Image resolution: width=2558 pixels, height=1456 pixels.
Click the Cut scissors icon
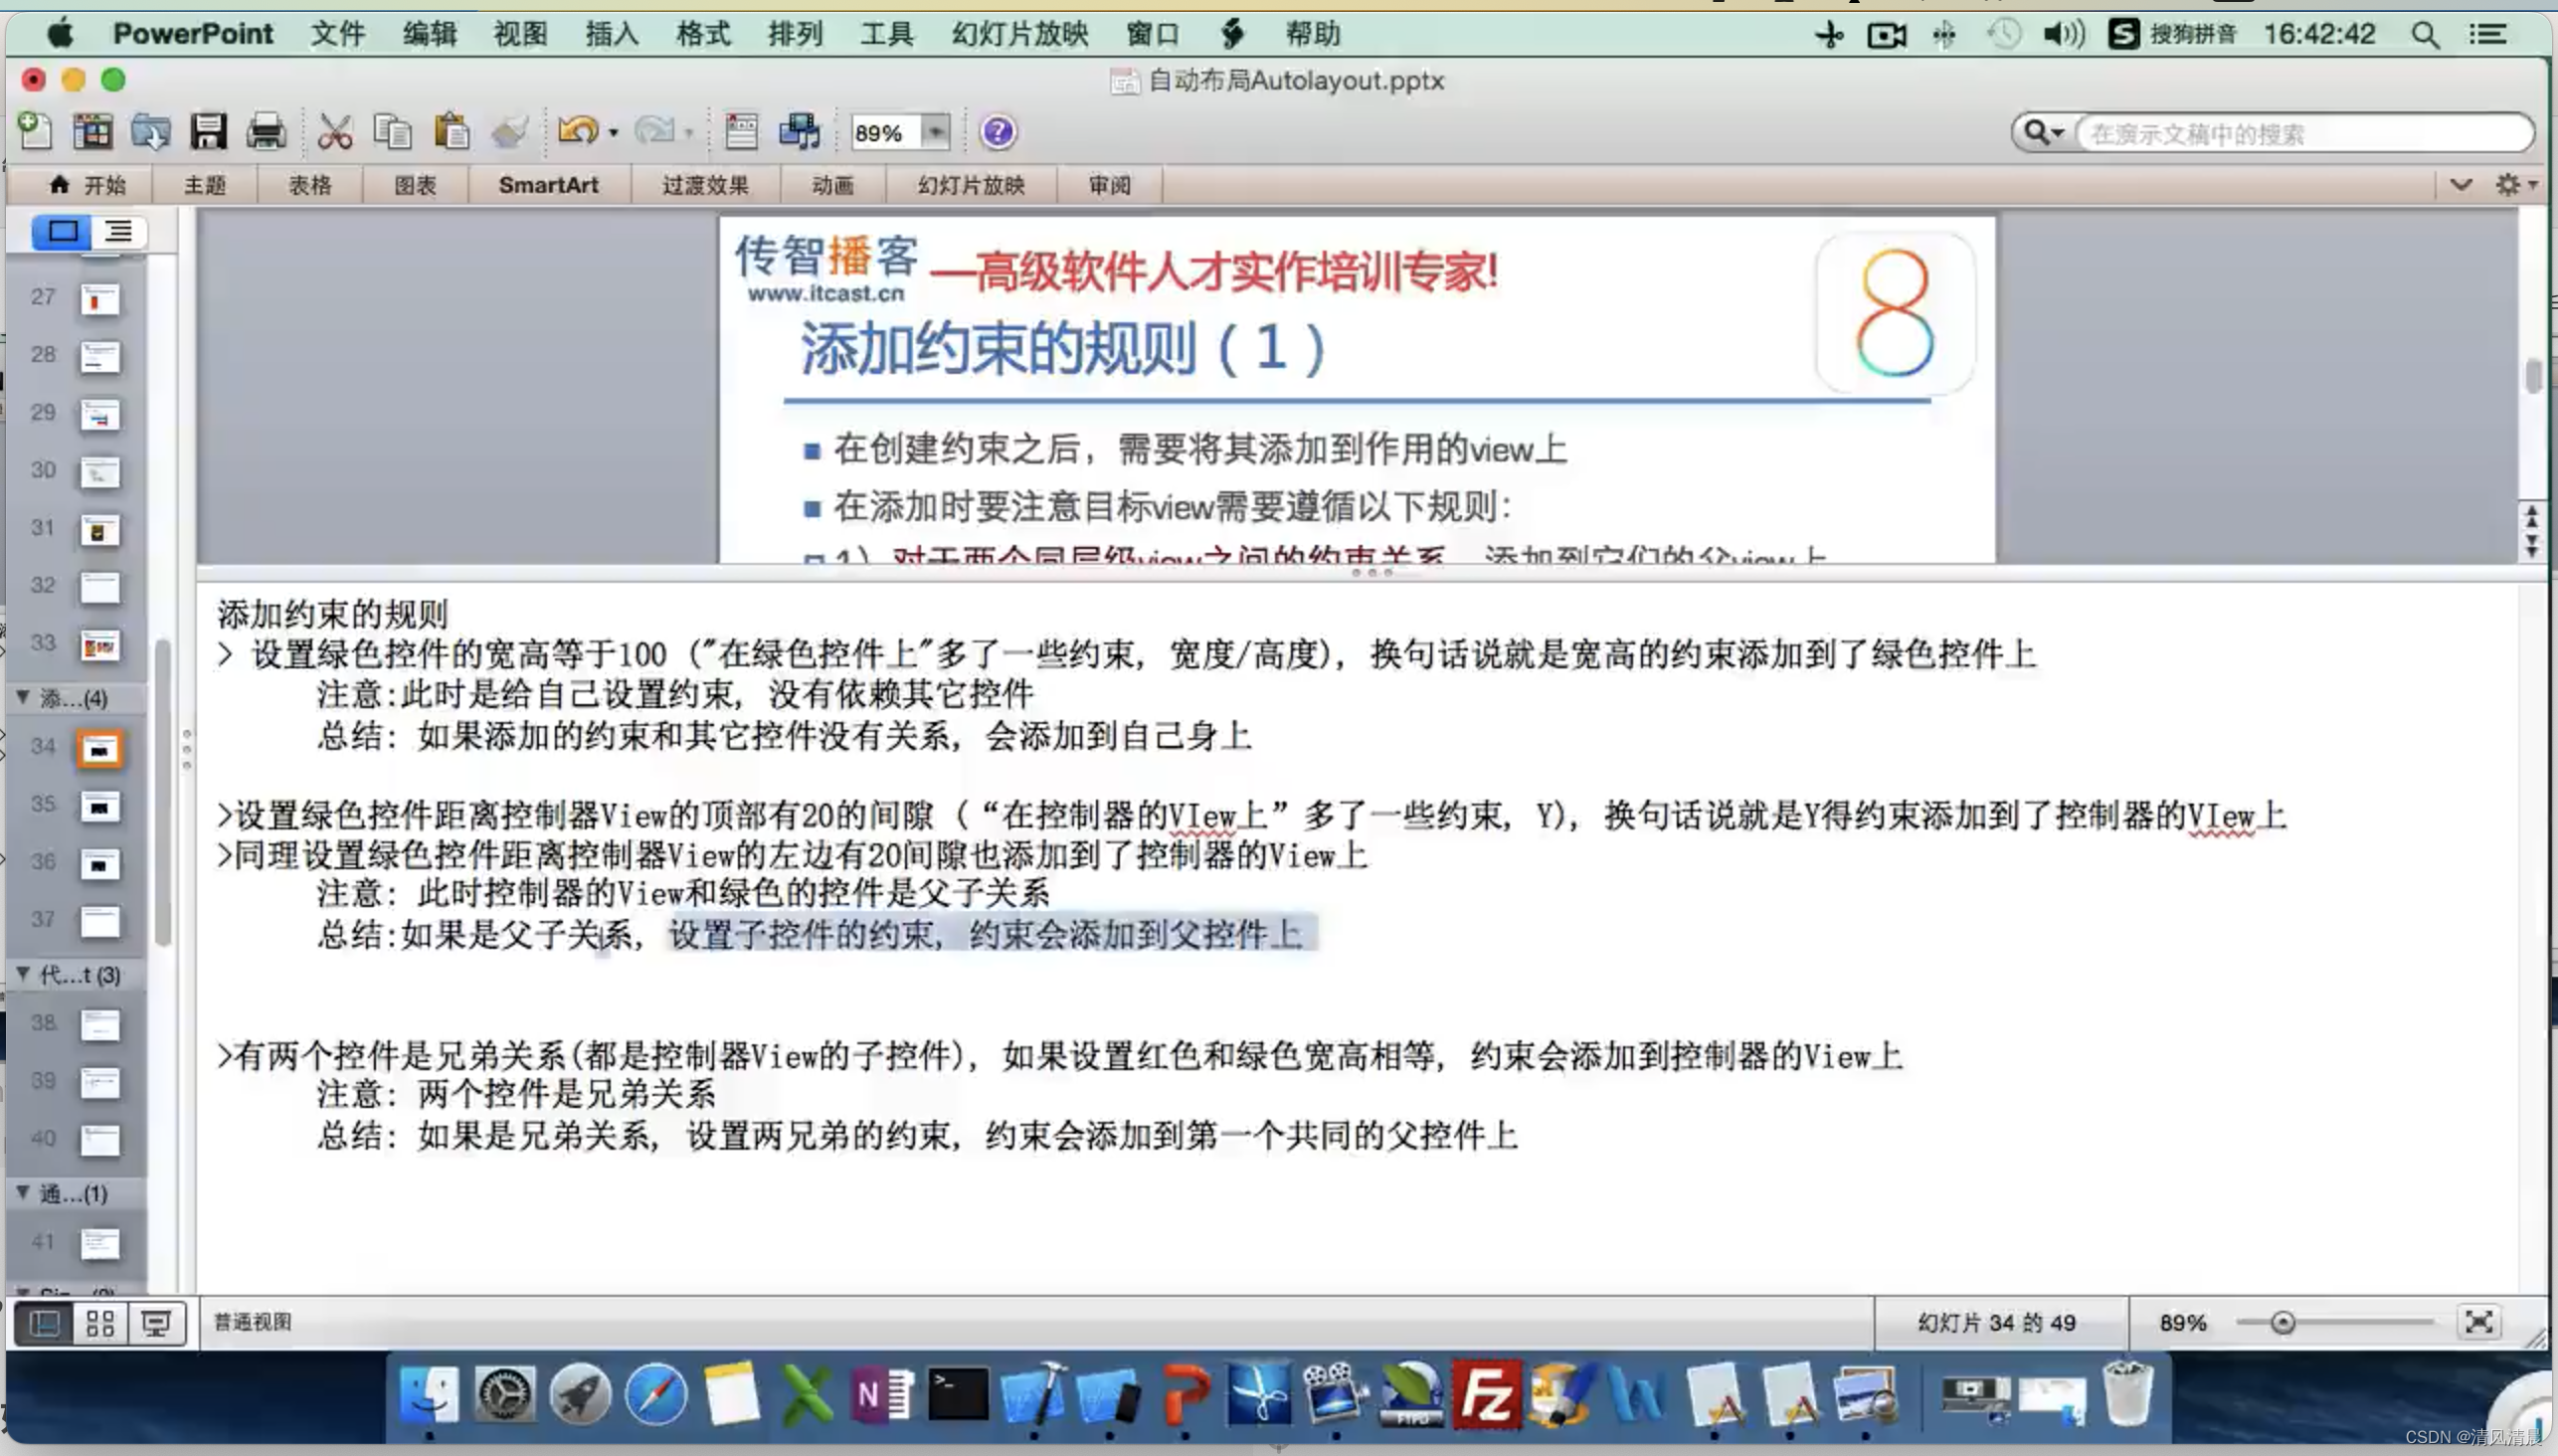point(334,132)
